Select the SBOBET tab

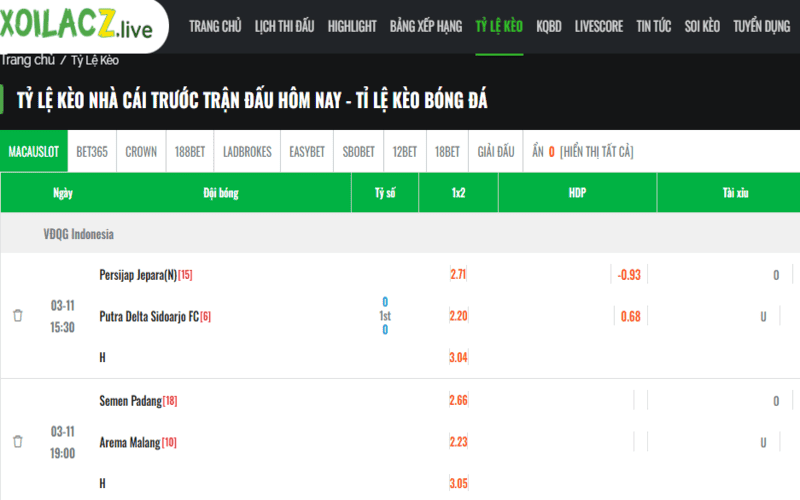(x=359, y=152)
